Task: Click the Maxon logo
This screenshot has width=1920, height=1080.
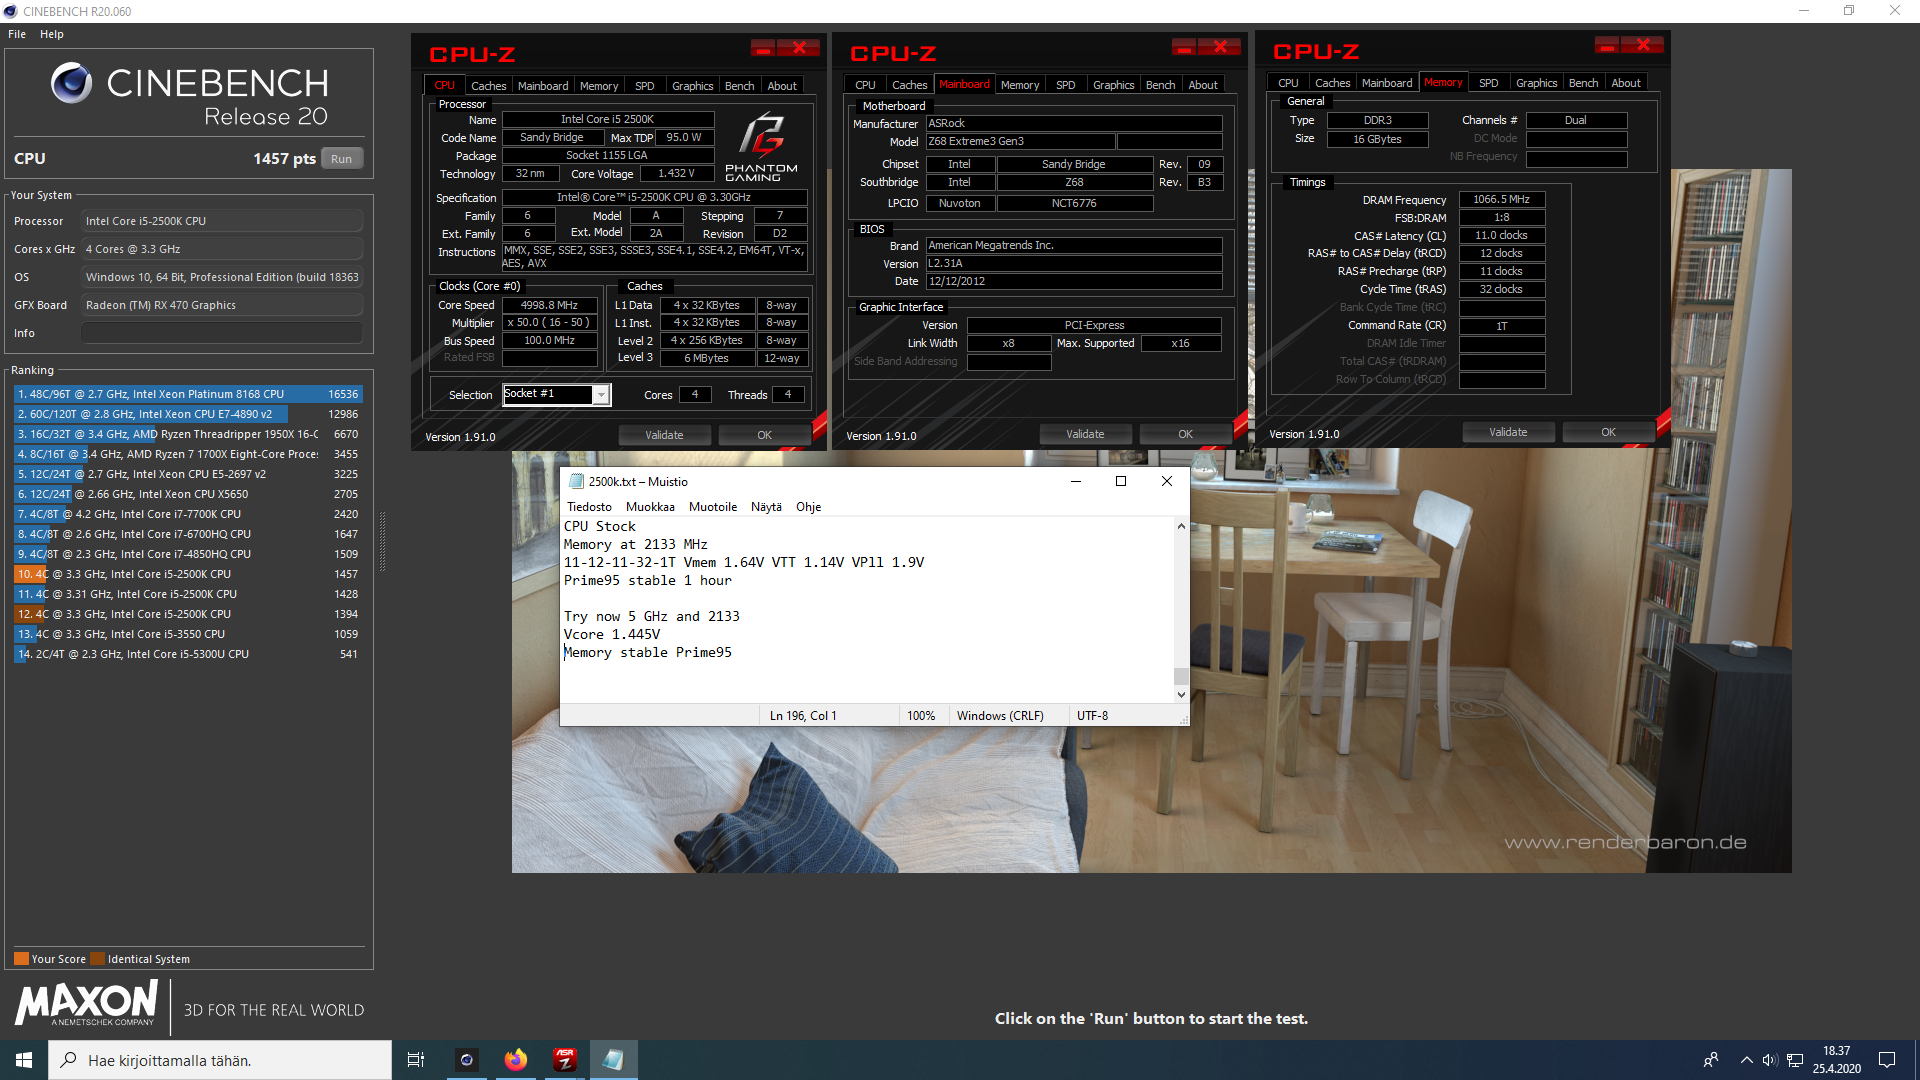Action: click(87, 1003)
